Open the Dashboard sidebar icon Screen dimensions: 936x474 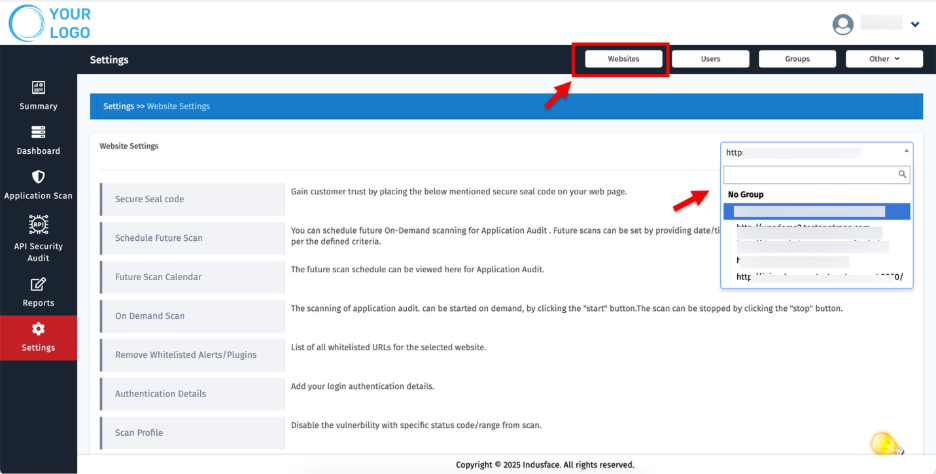pos(38,133)
